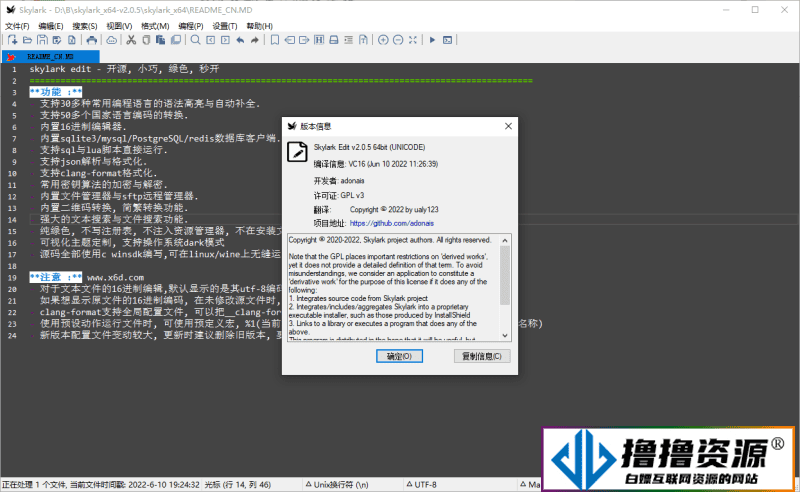Open the 格式(M) menu
The image size is (800, 492).
[x=155, y=26]
